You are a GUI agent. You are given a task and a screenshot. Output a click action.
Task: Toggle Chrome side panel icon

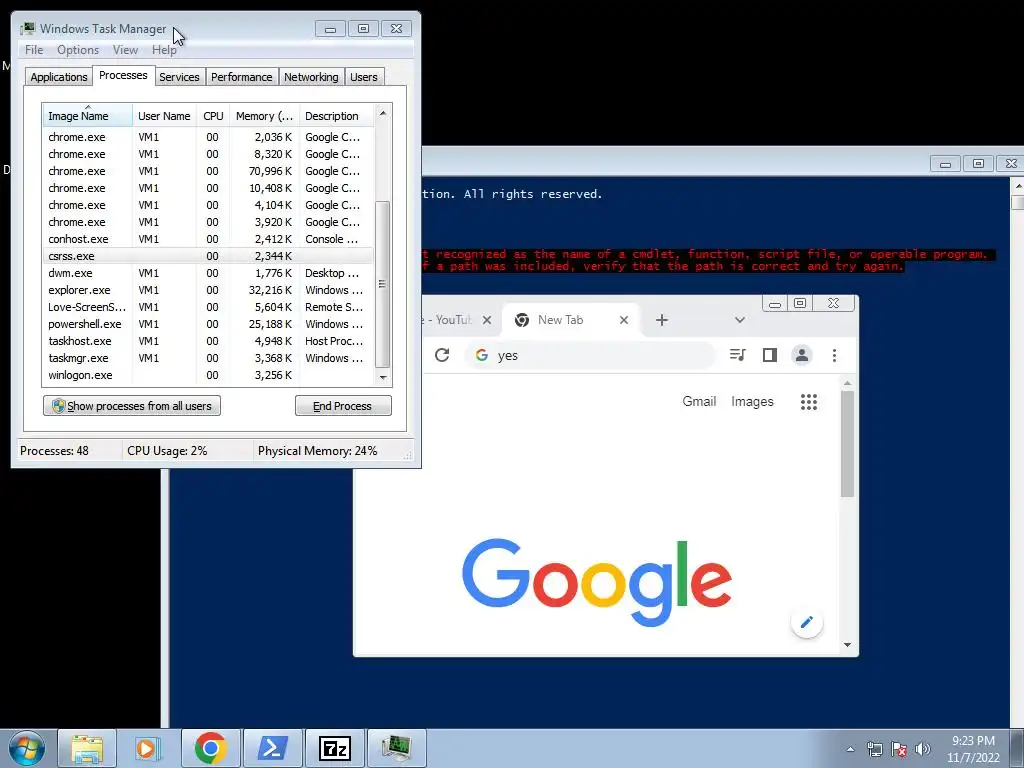769,355
